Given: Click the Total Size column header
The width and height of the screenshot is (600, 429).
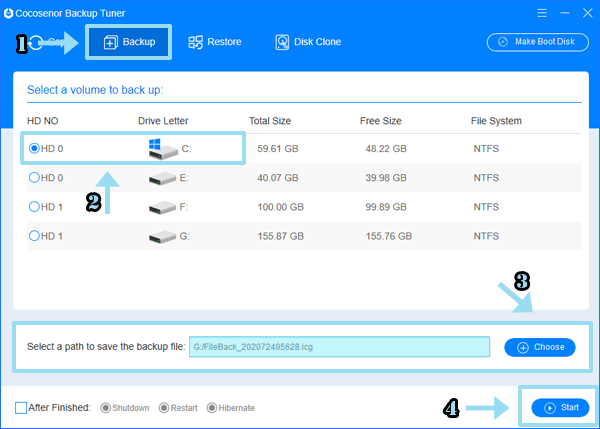Looking at the screenshot, I should click(x=270, y=121).
